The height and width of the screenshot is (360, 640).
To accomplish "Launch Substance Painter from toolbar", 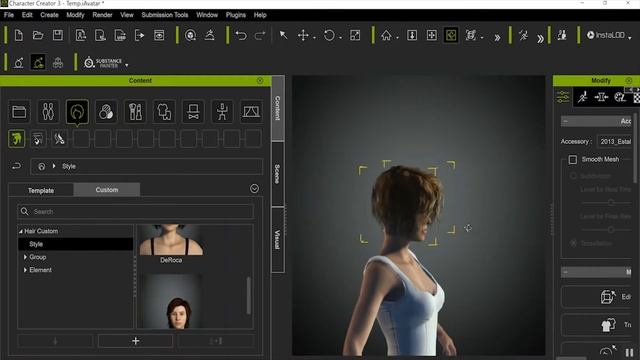I will [x=103, y=63].
